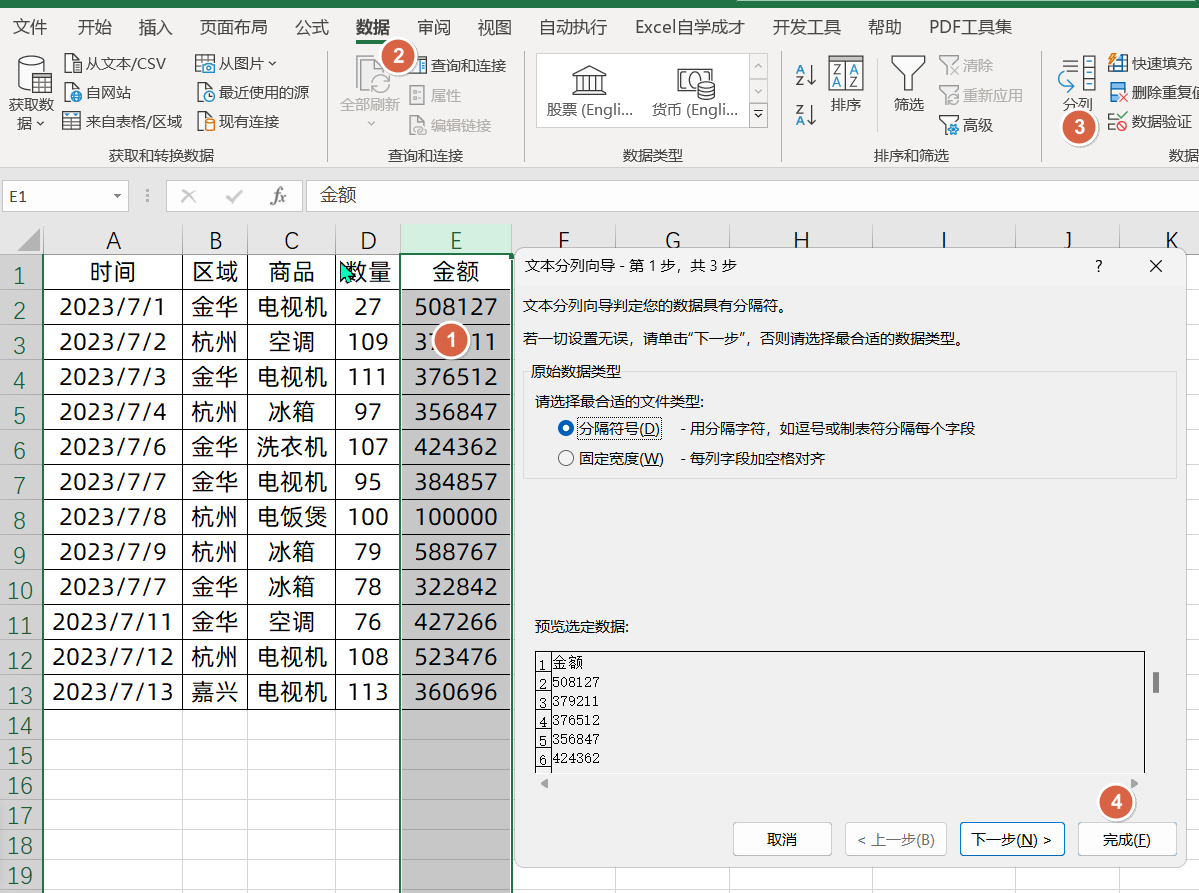Click cell with amount 508127
Viewport: 1199px width, 893px height.
[456, 307]
